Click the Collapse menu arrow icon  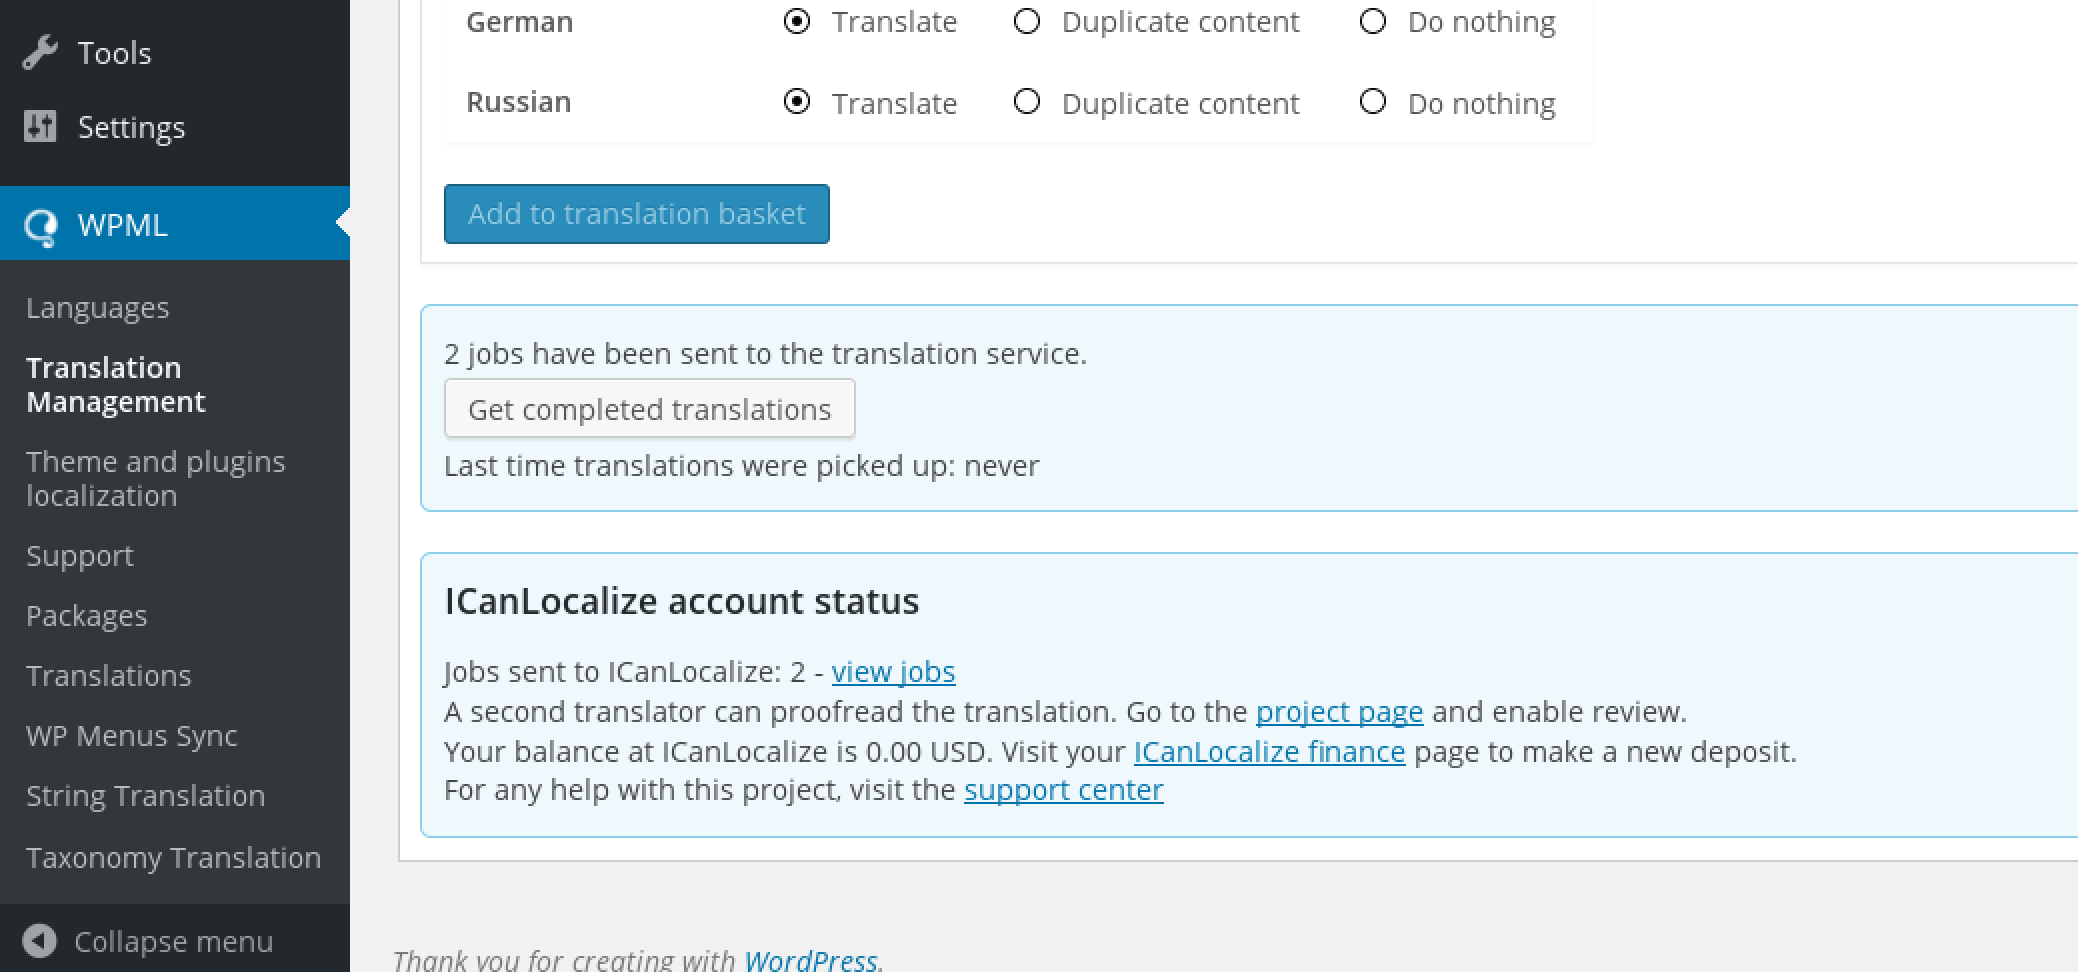click(39, 941)
